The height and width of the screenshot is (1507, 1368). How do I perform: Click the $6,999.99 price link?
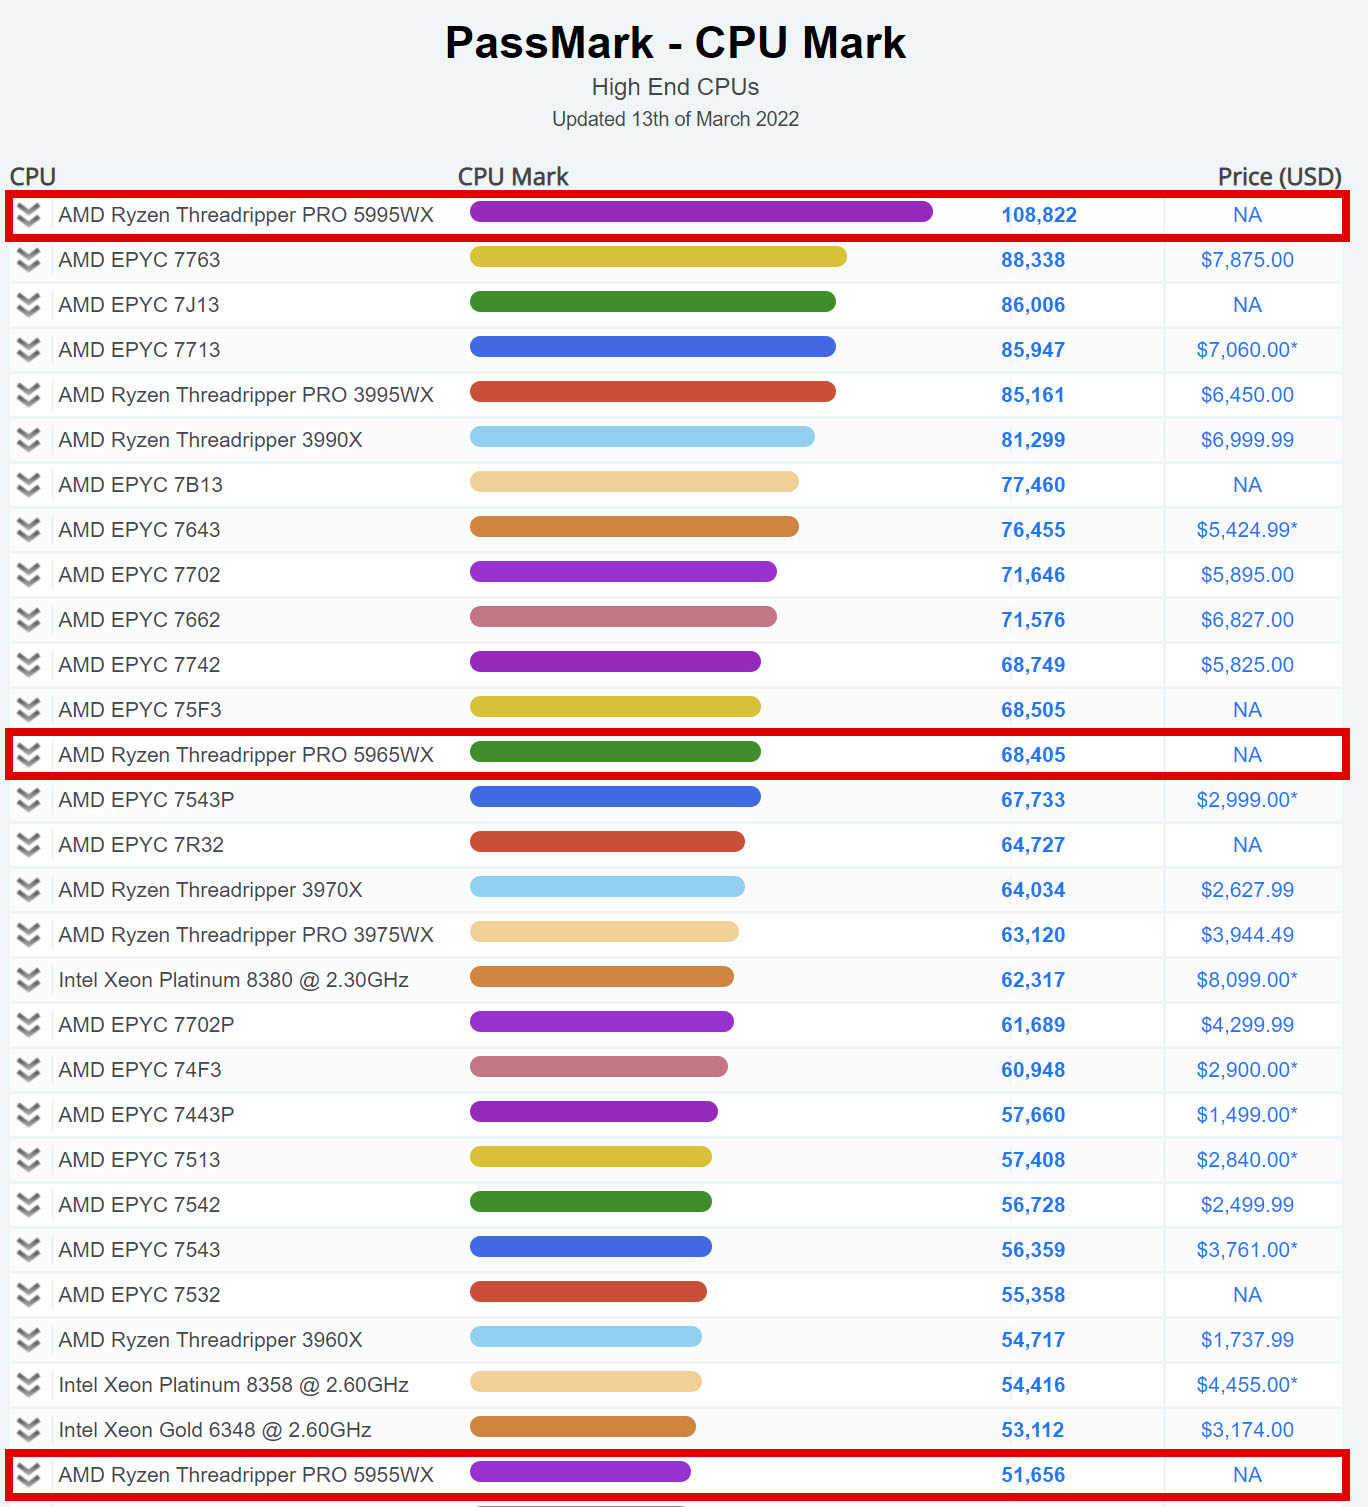(1247, 440)
